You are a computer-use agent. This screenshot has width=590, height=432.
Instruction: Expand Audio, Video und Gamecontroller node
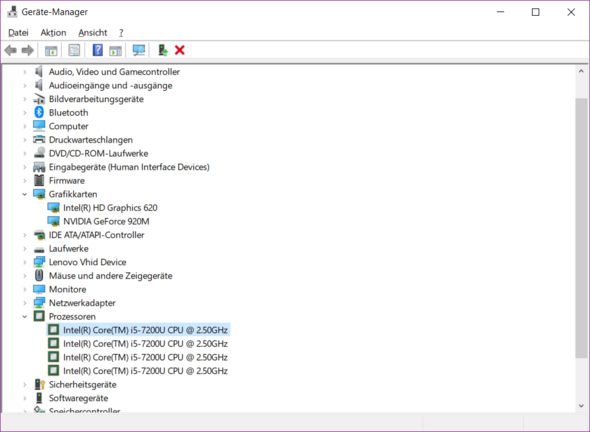pyautogui.click(x=24, y=71)
